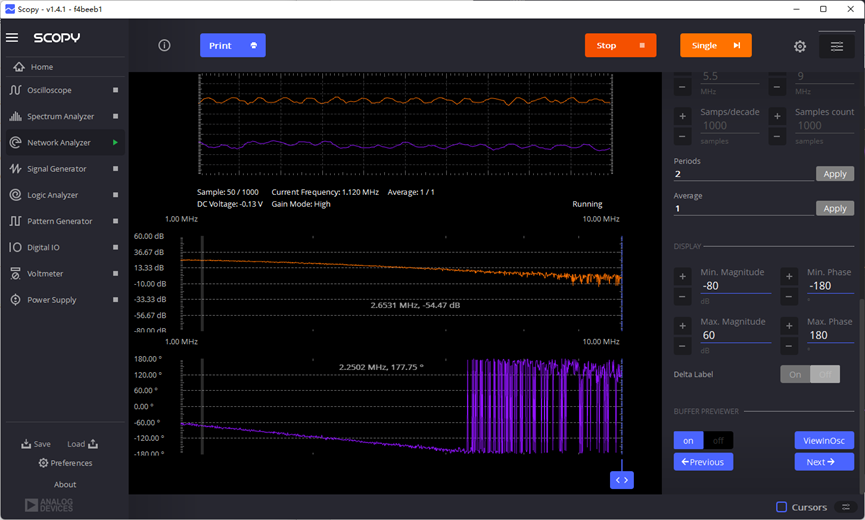Decrease Min. Magnitude with minus button

click(682, 297)
